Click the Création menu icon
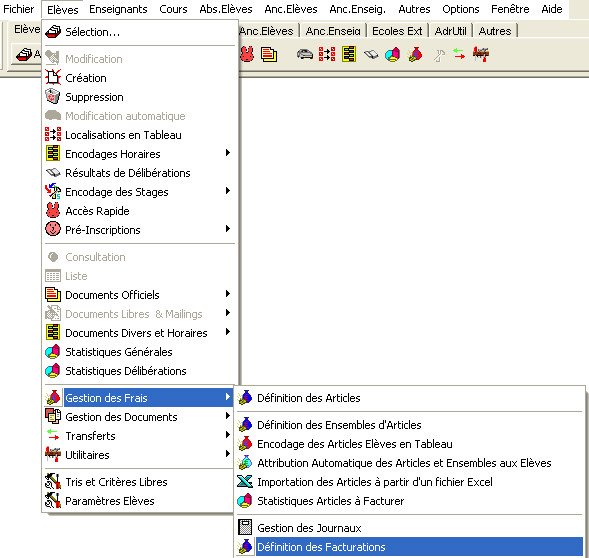The height and width of the screenshot is (558, 589). coord(53,77)
